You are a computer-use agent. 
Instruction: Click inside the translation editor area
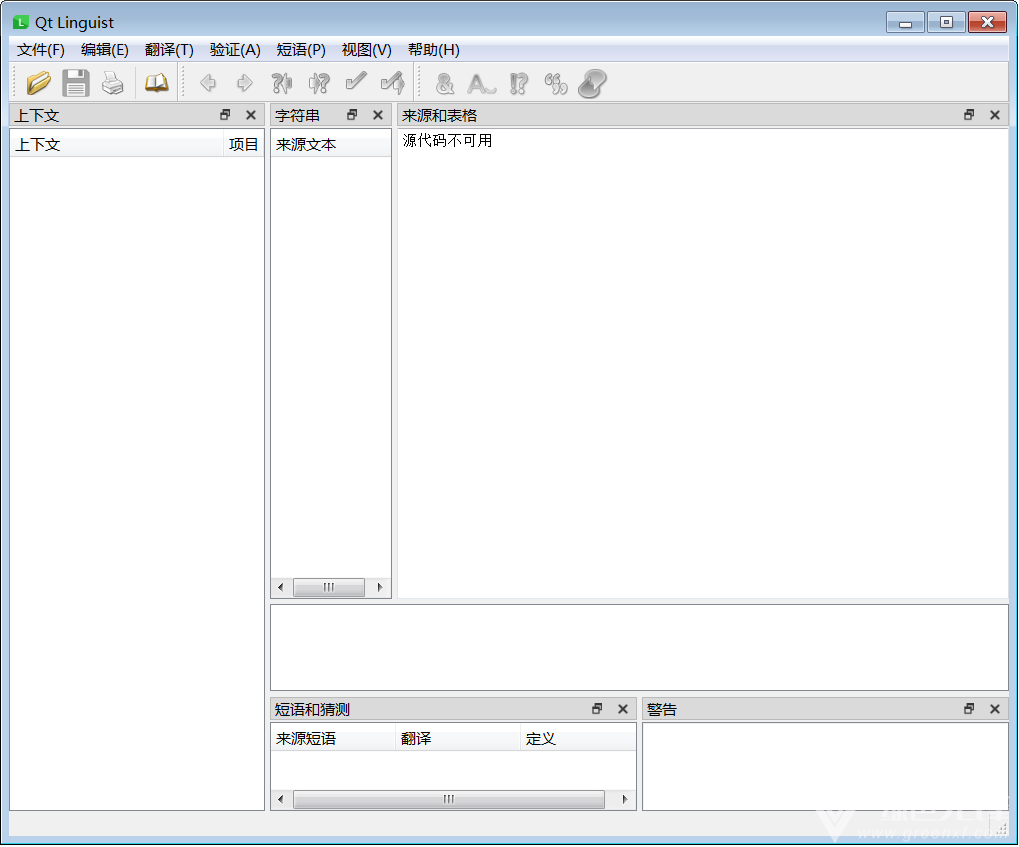click(639, 647)
